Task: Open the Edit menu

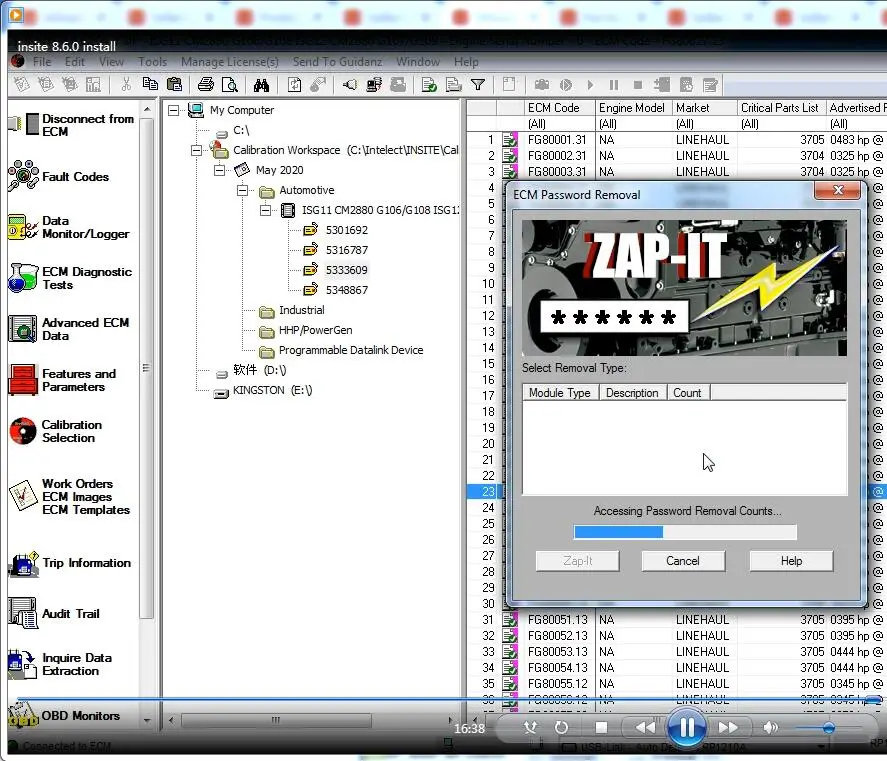Action: (75, 62)
